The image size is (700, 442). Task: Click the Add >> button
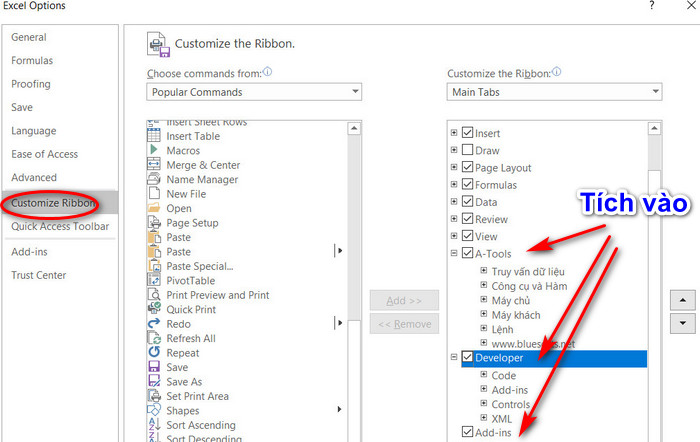tap(404, 300)
